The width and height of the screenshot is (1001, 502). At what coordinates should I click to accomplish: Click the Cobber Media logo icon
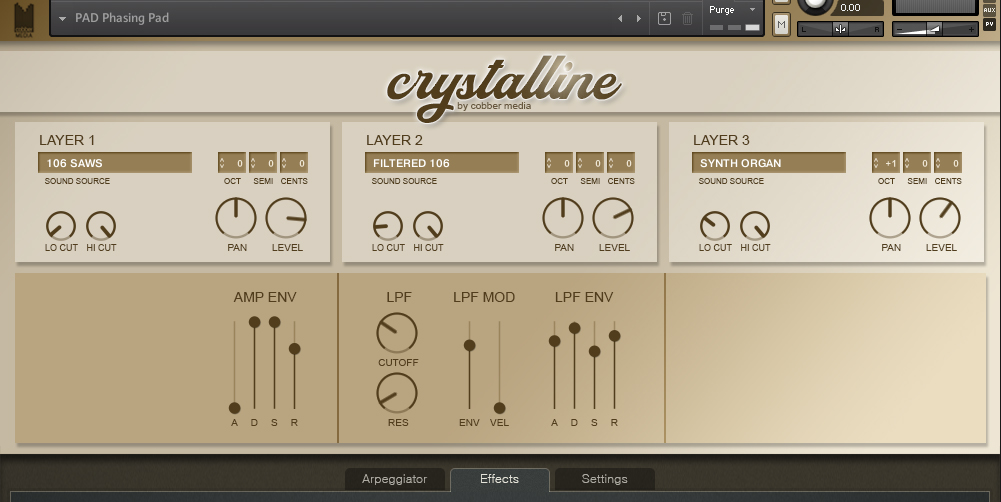(x=24, y=19)
